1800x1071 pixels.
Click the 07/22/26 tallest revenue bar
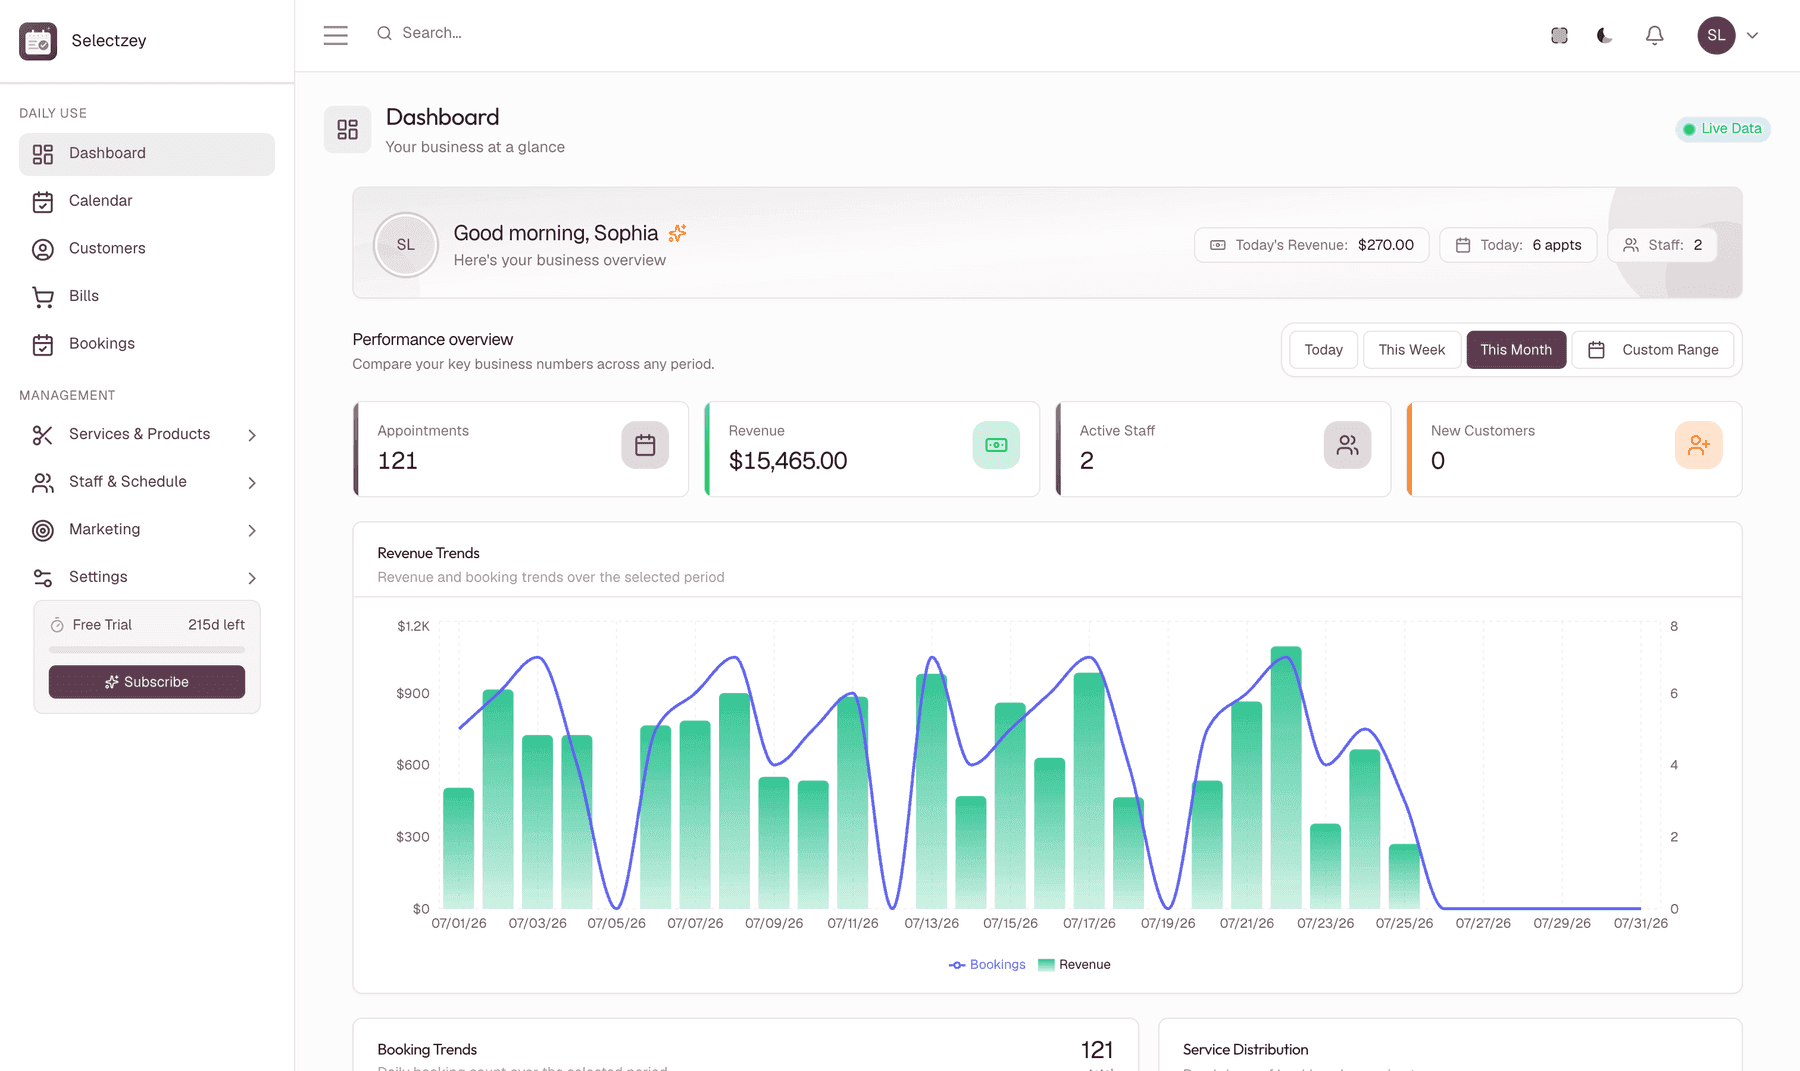[1286, 778]
